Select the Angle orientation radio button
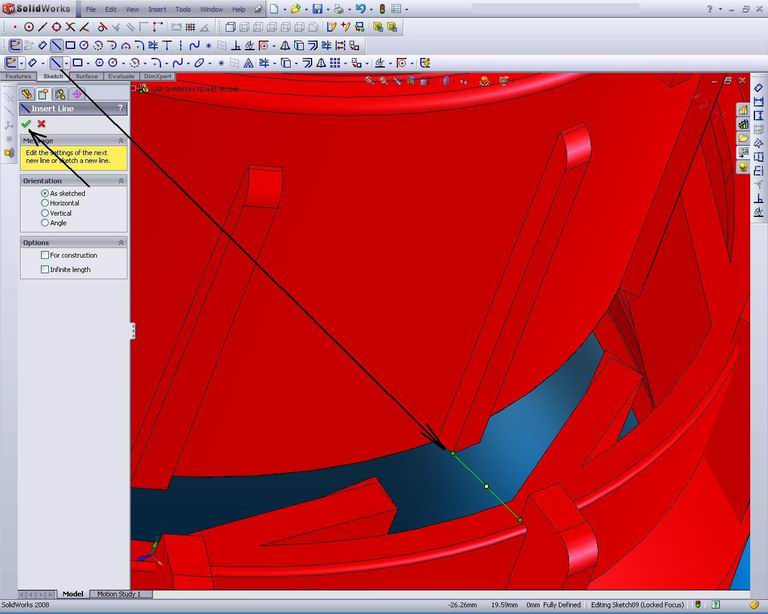Viewport: 768px width, 614px height. click(x=45, y=223)
